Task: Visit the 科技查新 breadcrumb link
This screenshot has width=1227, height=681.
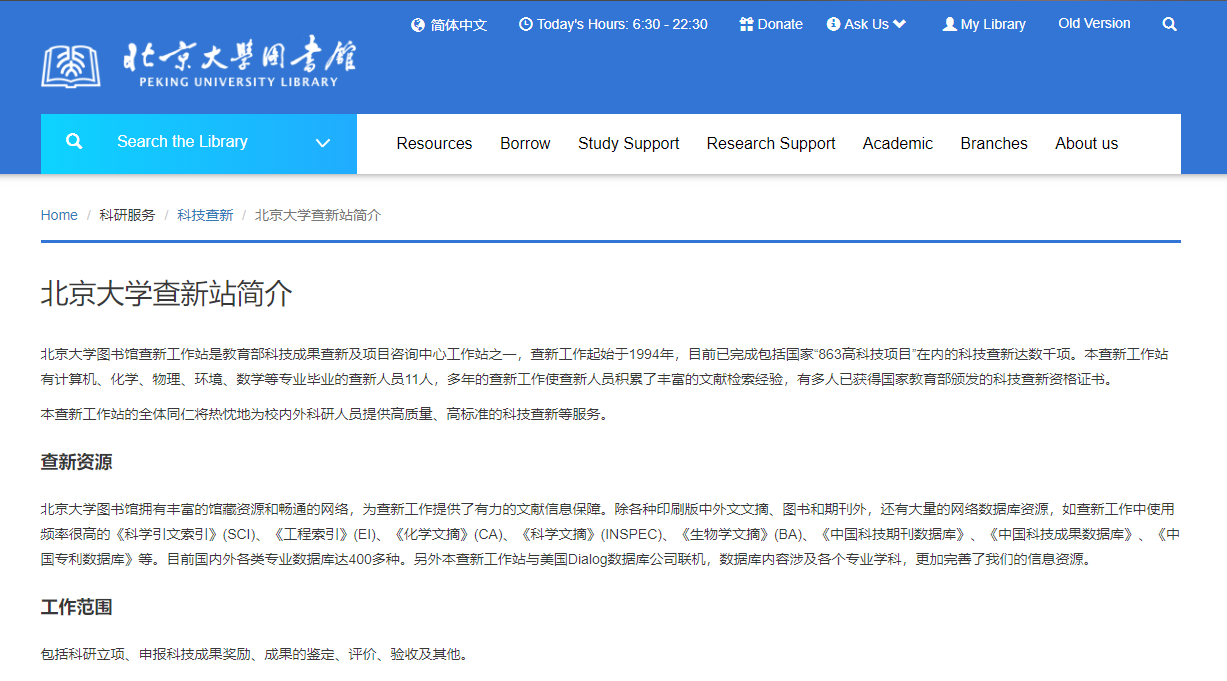Action: (x=205, y=214)
